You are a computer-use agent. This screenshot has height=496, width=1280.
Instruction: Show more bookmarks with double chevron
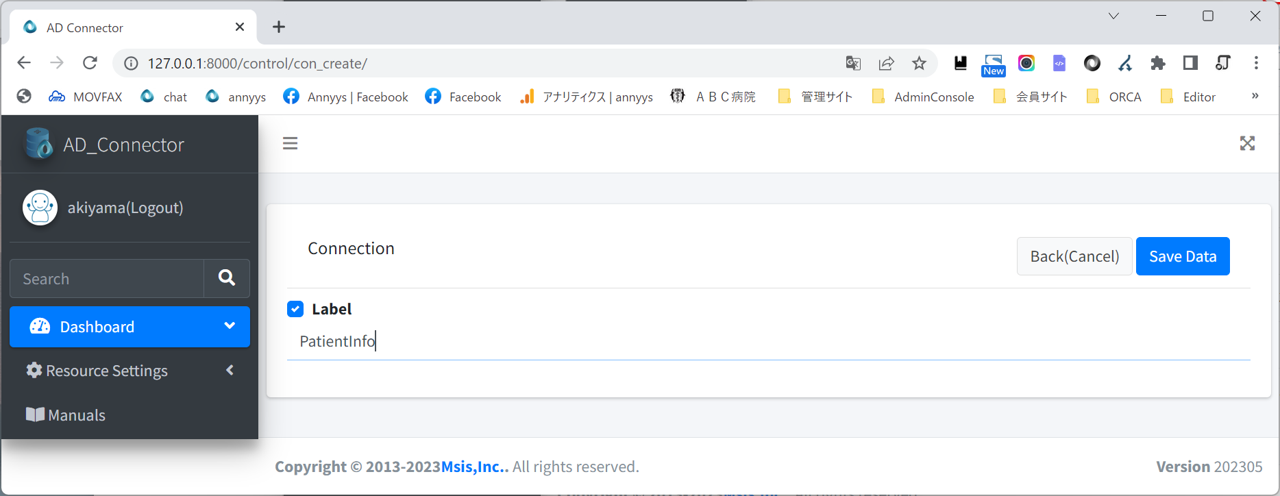click(1255, 96)
